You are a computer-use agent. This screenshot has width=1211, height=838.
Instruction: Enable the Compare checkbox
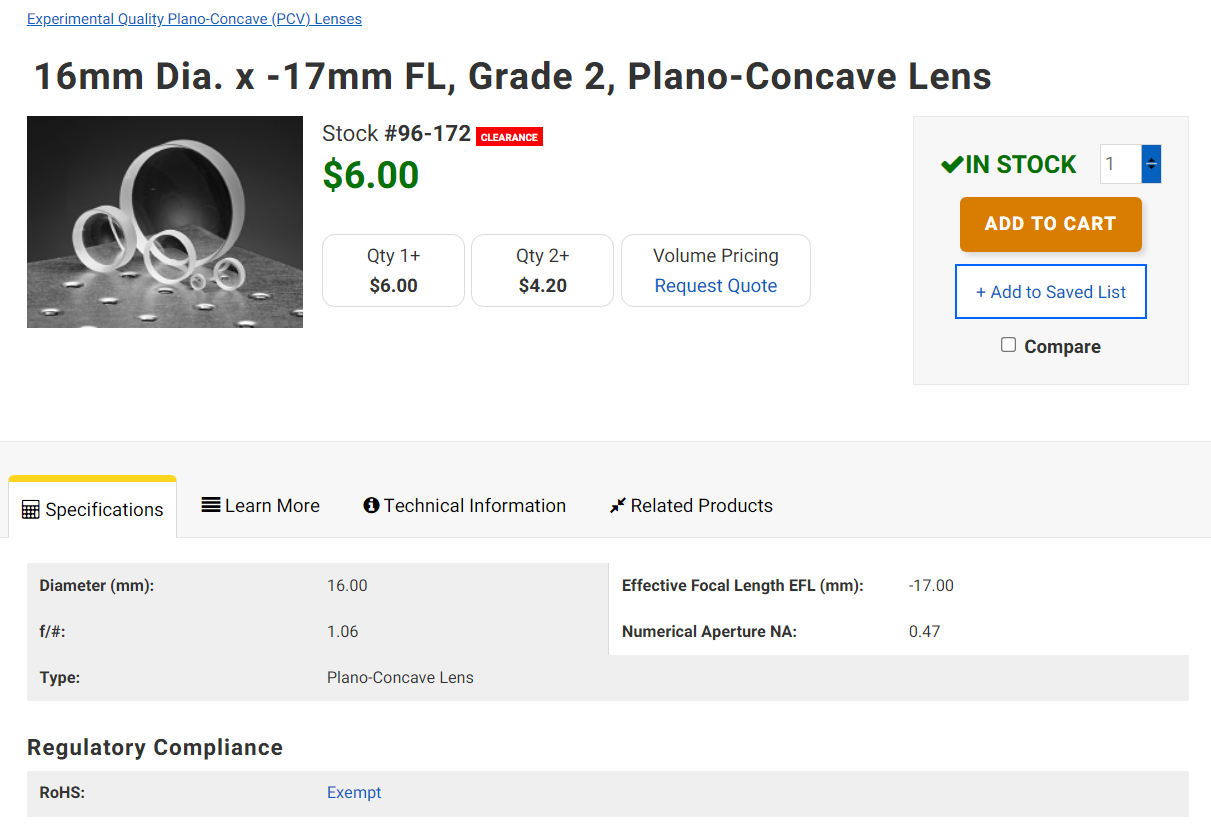(x=1008, y=344)
